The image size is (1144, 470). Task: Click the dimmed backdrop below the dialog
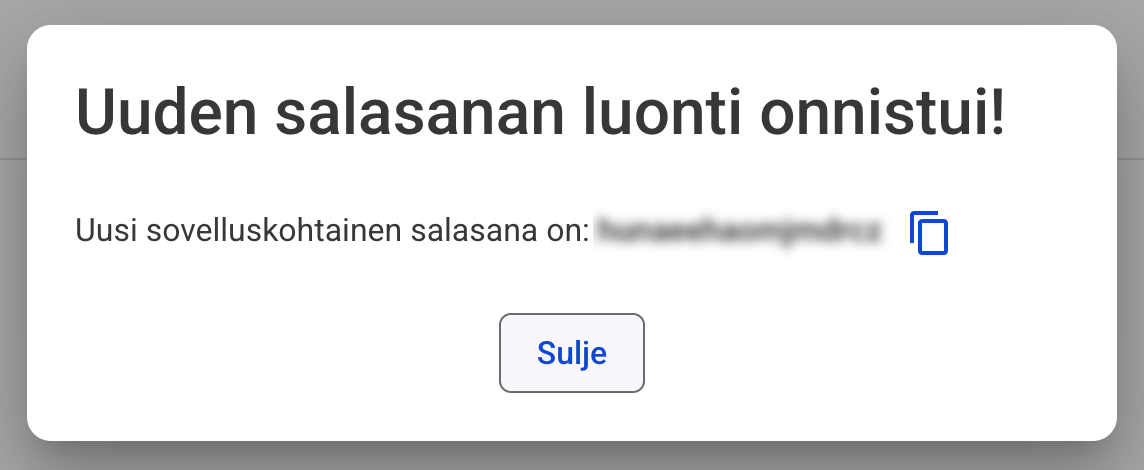(x=572, y=457)
